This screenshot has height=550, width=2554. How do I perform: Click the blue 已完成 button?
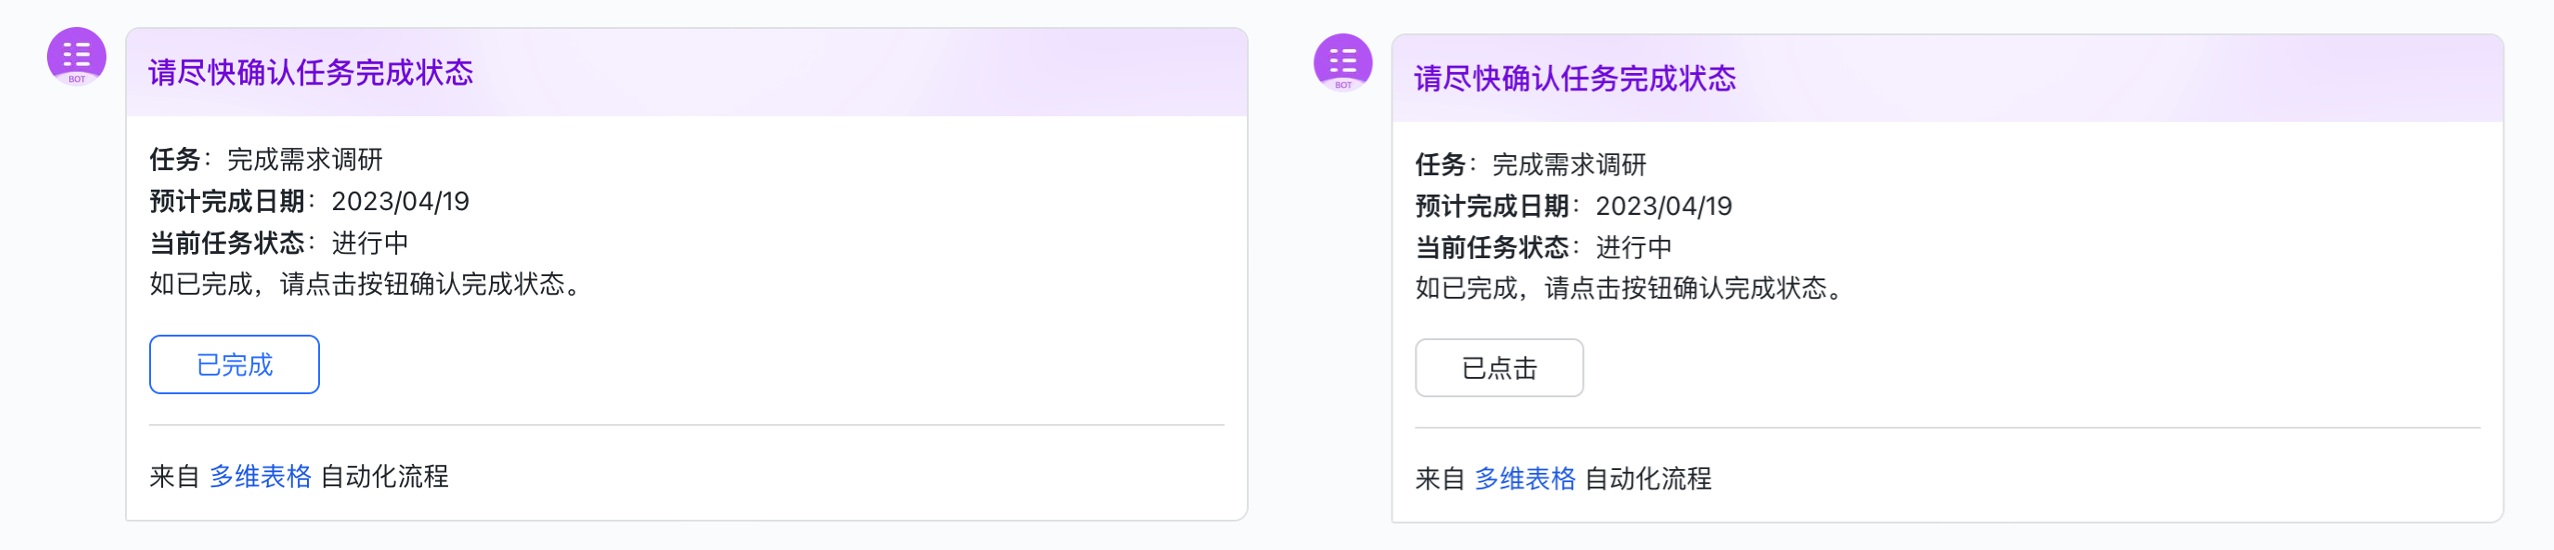[234, 365]
